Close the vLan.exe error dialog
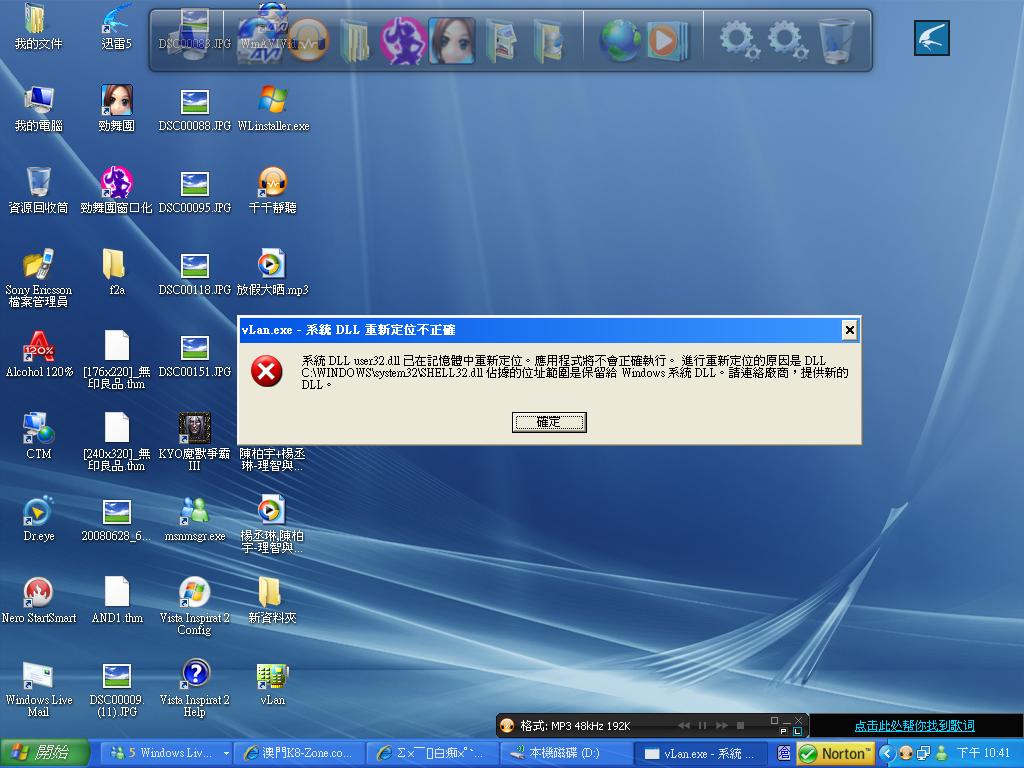 (x=849, y=330)
